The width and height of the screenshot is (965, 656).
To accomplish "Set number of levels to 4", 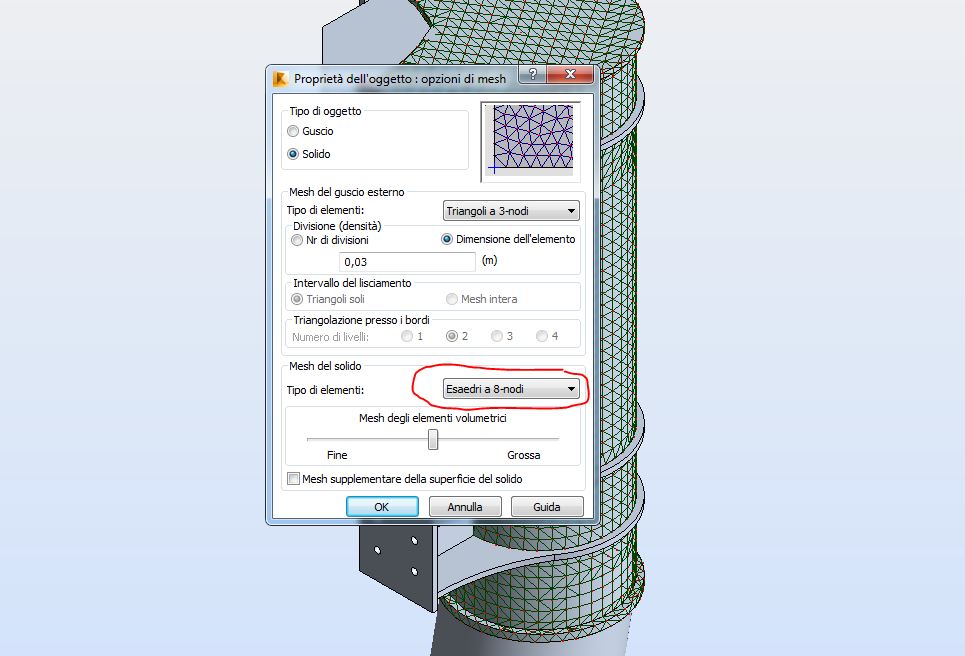I will click(542, 336).
